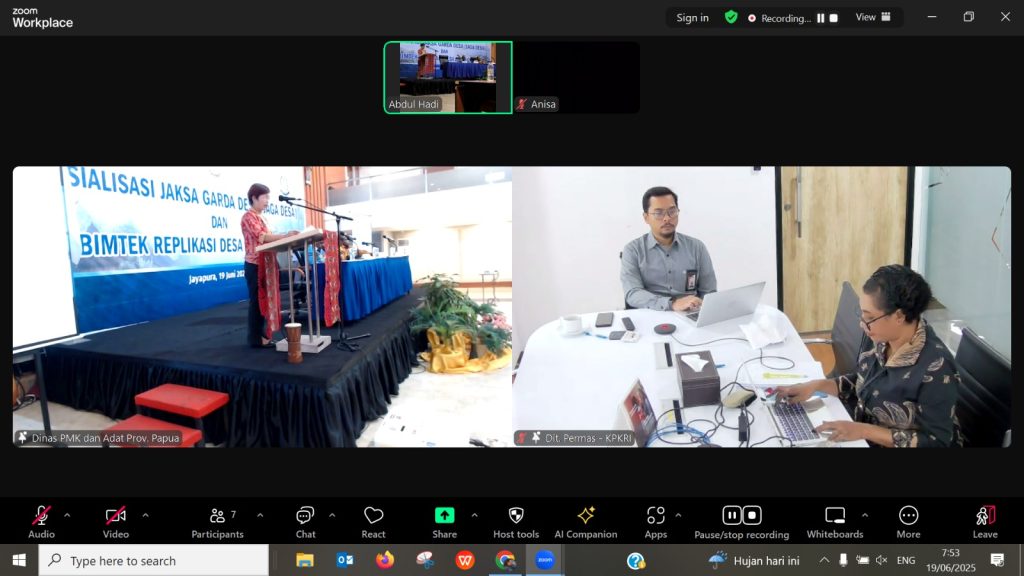
Task: Open the muted volume tray icon
Action: 882,560
